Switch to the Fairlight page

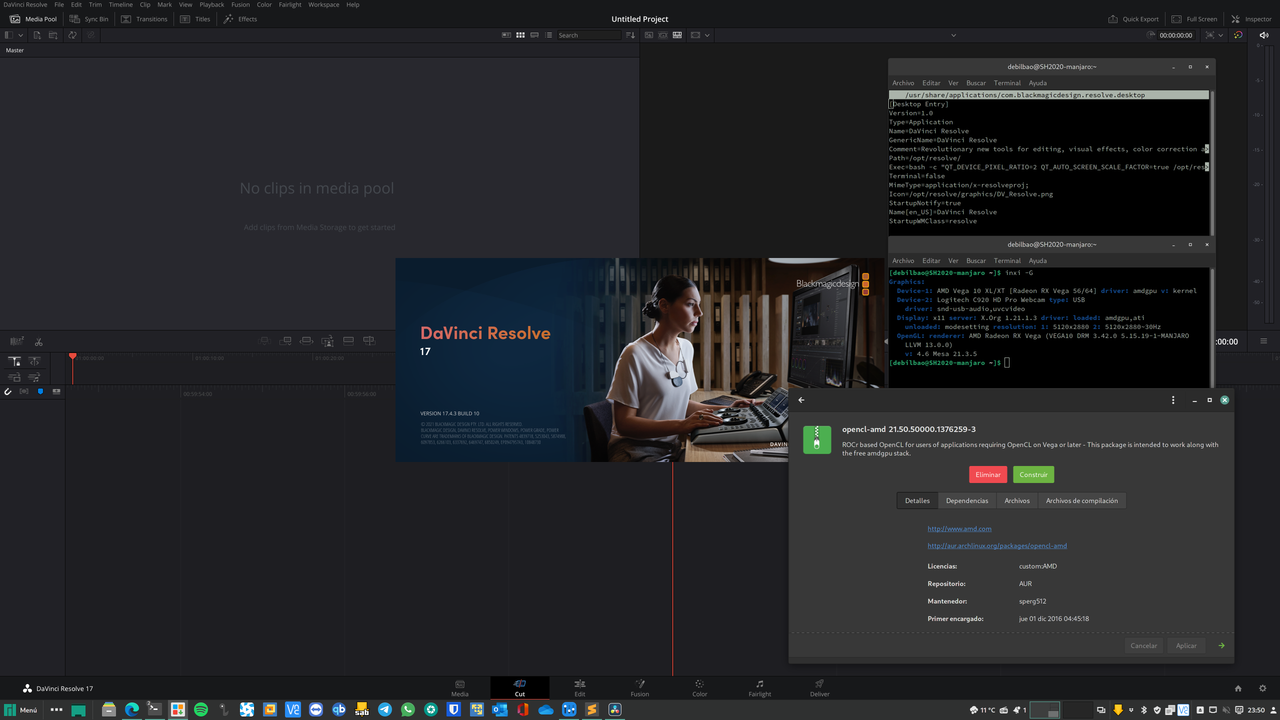pyautogui.click(x=760, y=688)
